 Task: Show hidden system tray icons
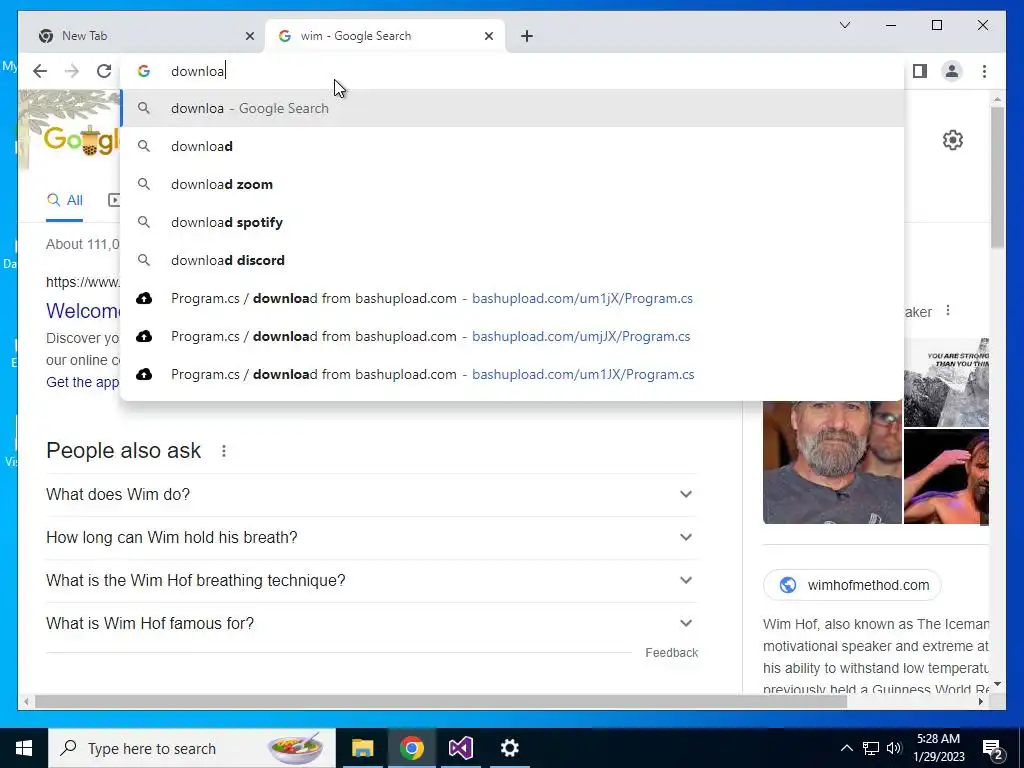[x=846, y=748]
